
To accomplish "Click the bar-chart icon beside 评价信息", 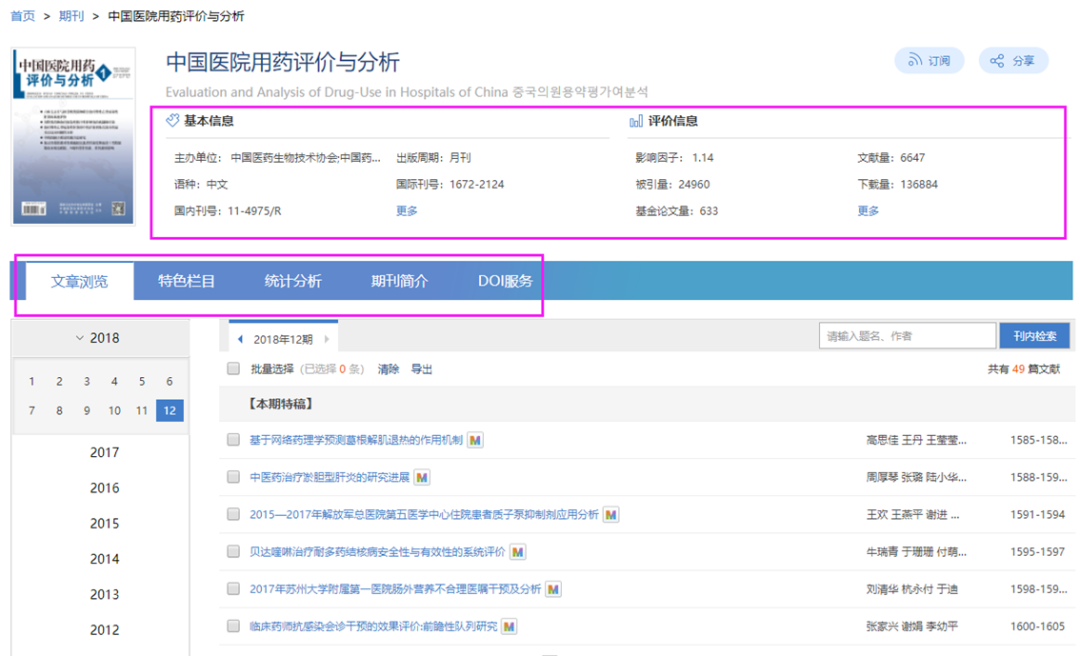I will point(638,121).
